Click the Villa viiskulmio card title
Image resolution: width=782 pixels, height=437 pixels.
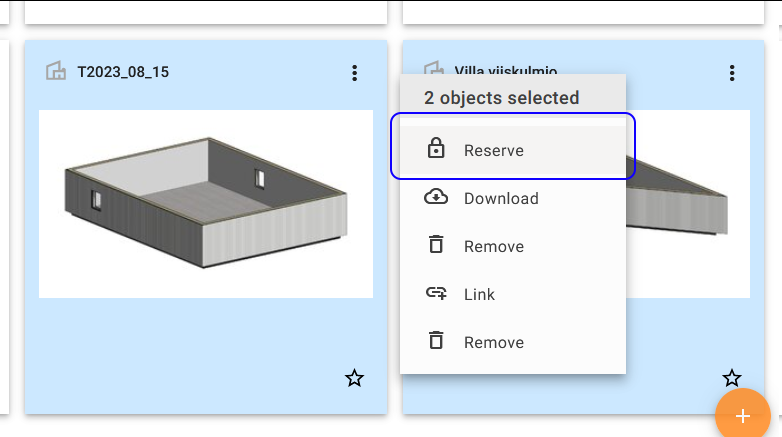[x=506, y=68]
